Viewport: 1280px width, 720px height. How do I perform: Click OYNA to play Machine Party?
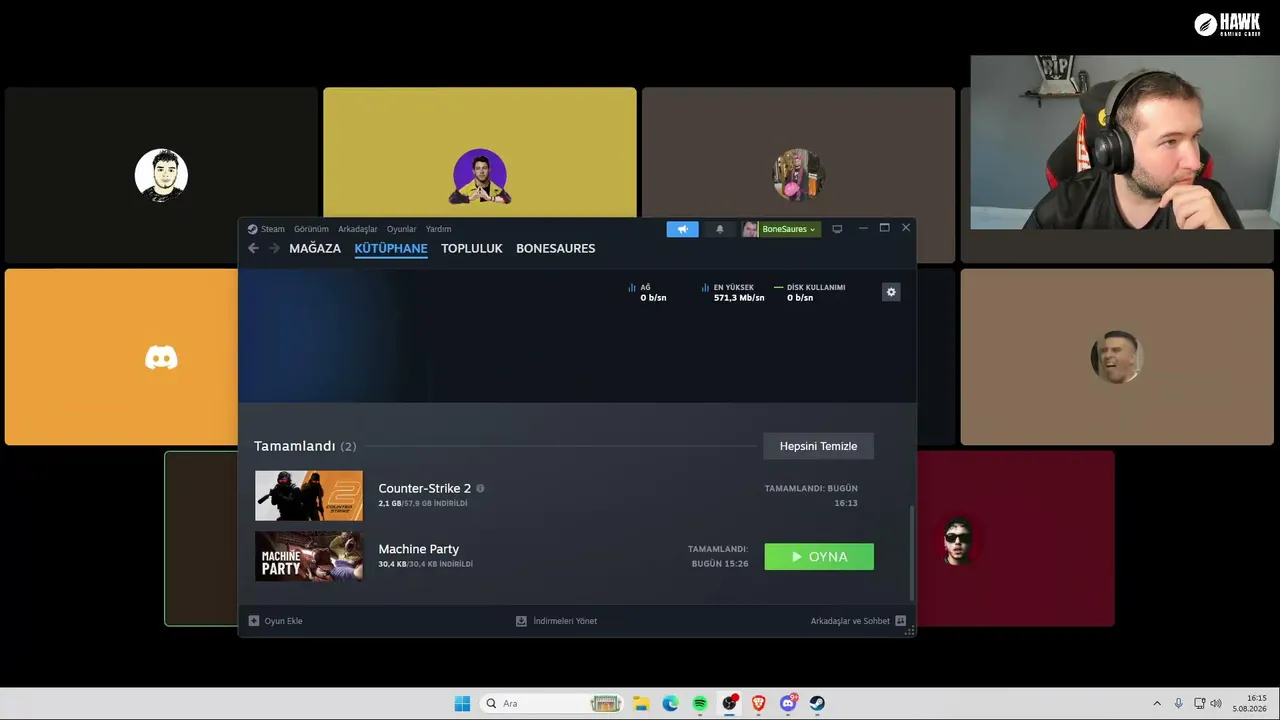point(819,557)
